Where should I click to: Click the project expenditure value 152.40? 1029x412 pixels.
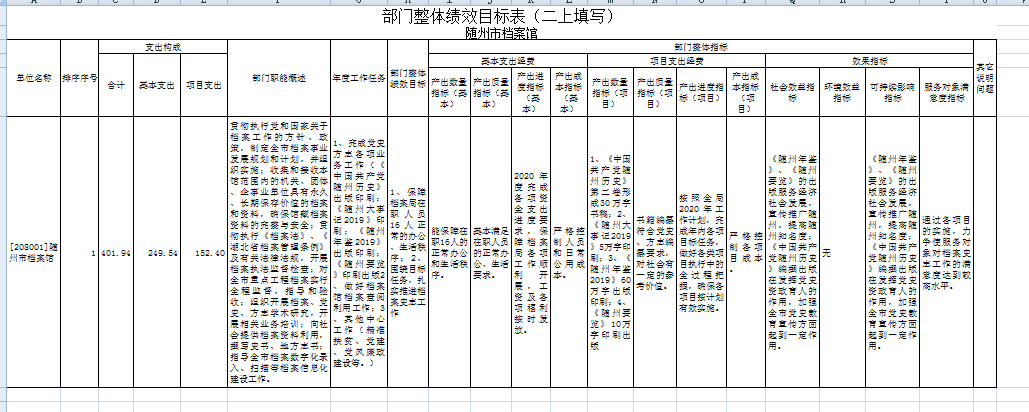203,253
